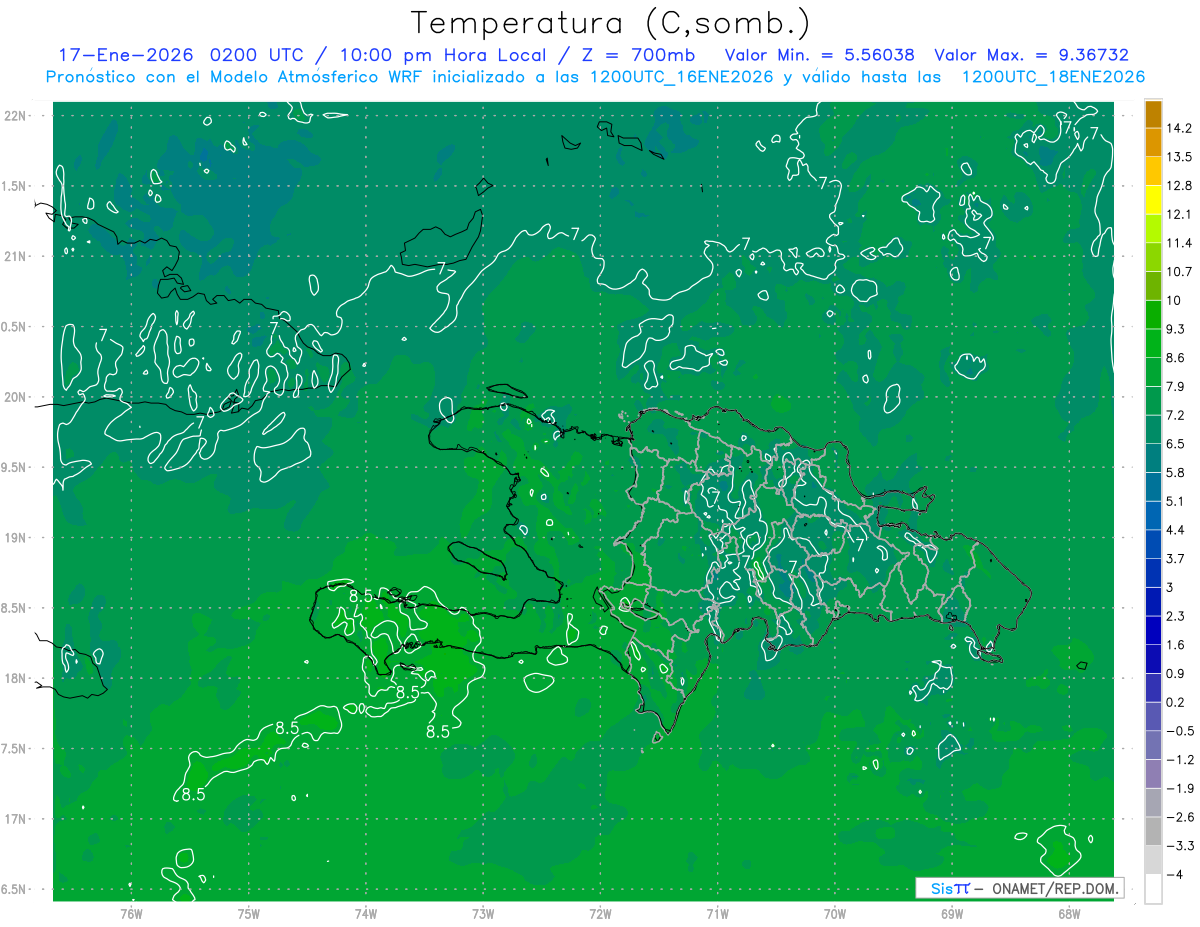Pick the dark blue swatch between 1.6 and 2.3
The height and width of the screenshot is (927, 1200).
click(1153, 631)
